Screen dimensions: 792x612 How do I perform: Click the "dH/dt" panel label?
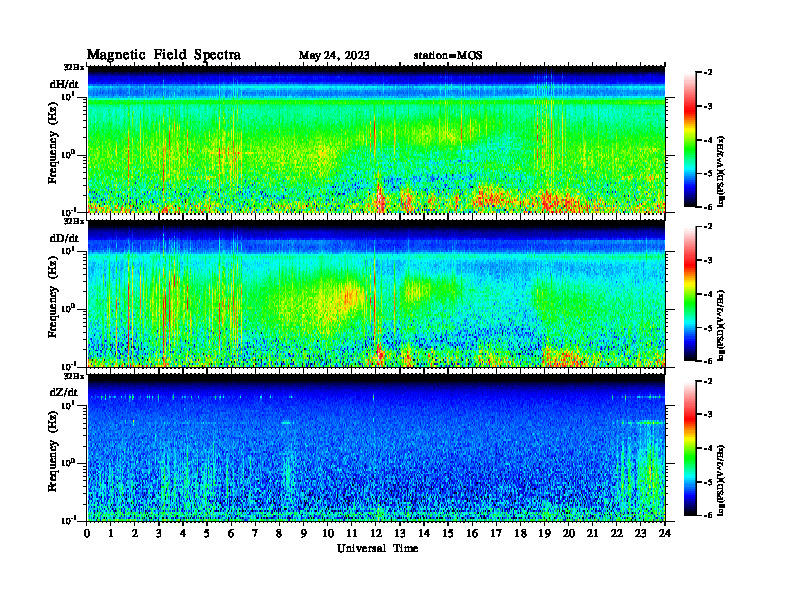64,84
